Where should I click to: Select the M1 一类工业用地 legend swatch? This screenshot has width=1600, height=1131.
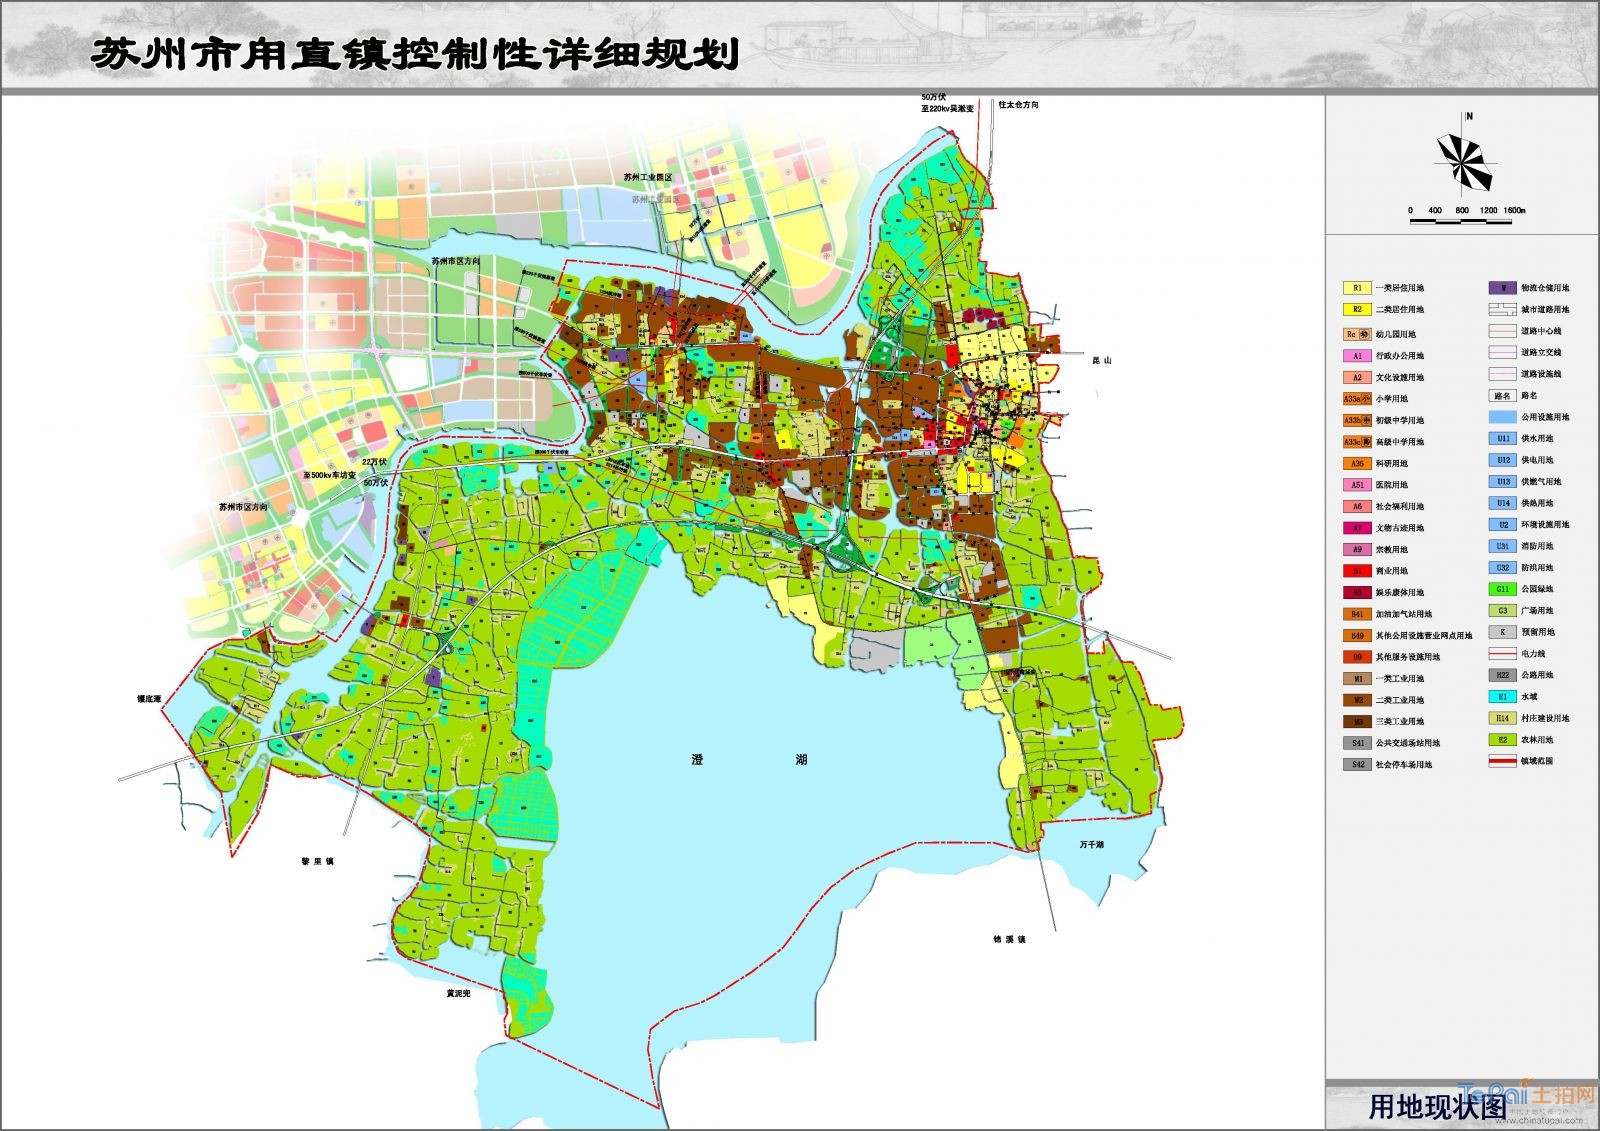[1357, 679]
